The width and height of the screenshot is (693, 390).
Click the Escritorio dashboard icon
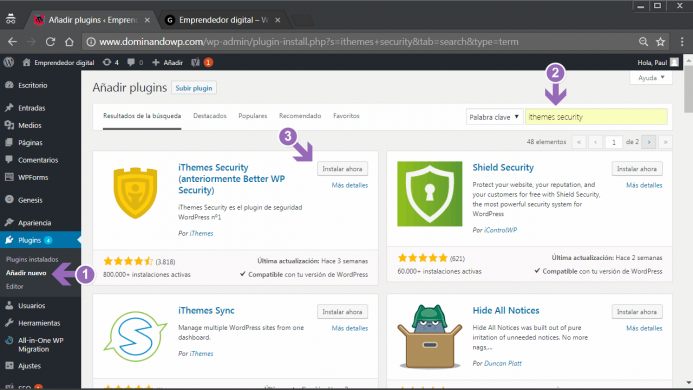pyautogui.click(x=9, y=85)
